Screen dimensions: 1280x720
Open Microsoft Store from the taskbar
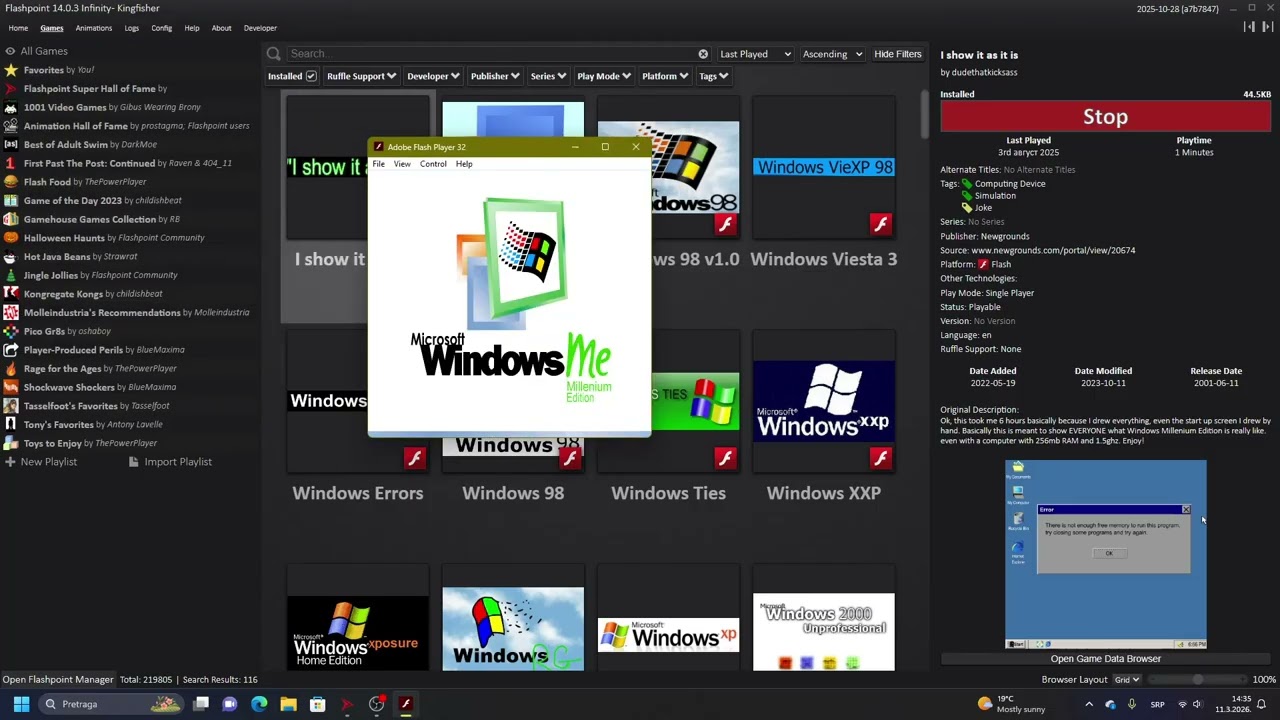tap(318, 704)
